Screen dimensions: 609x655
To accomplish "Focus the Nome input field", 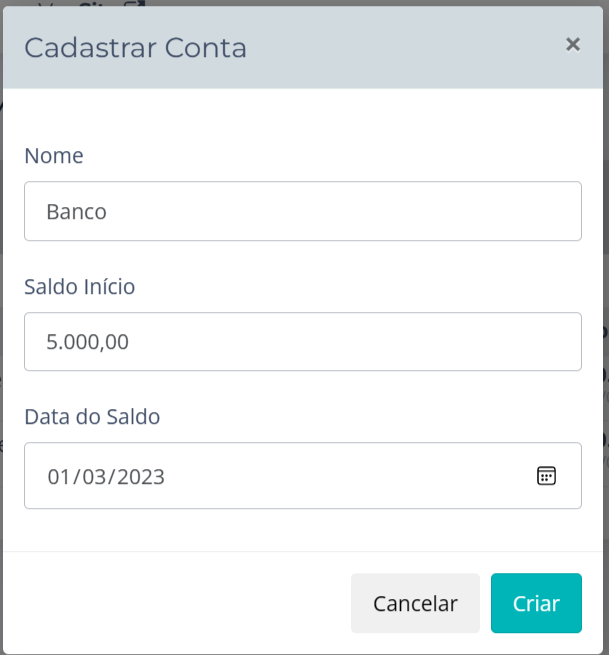I will tap(302, 211).
